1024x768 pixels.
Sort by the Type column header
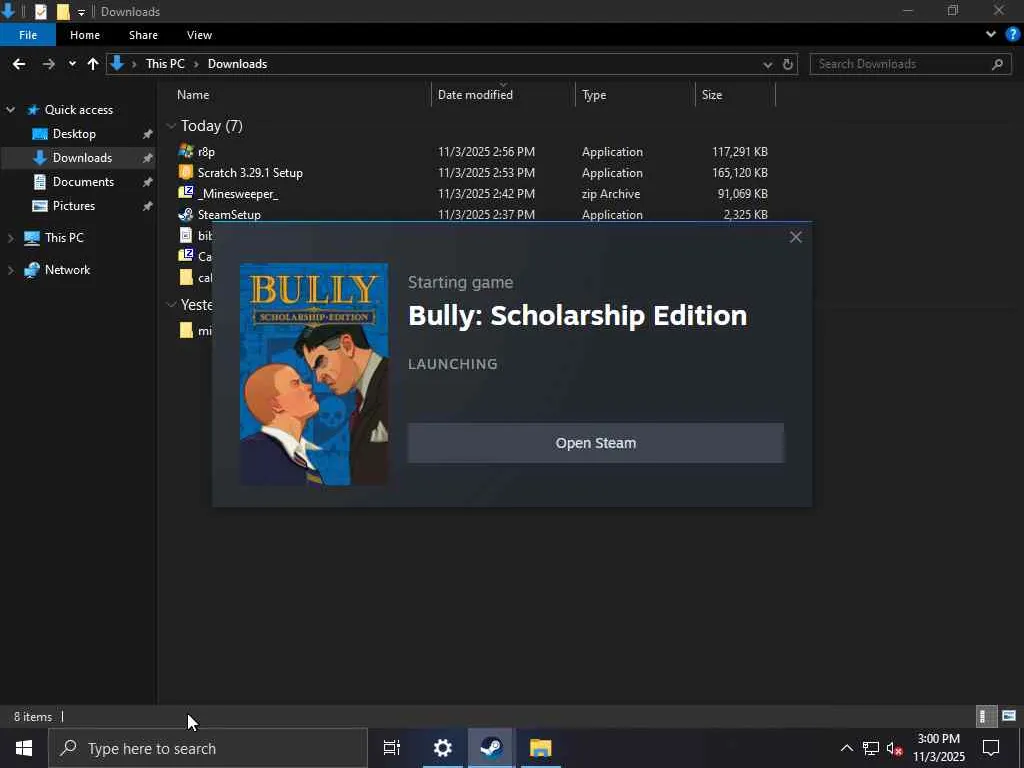pos(594,95)
